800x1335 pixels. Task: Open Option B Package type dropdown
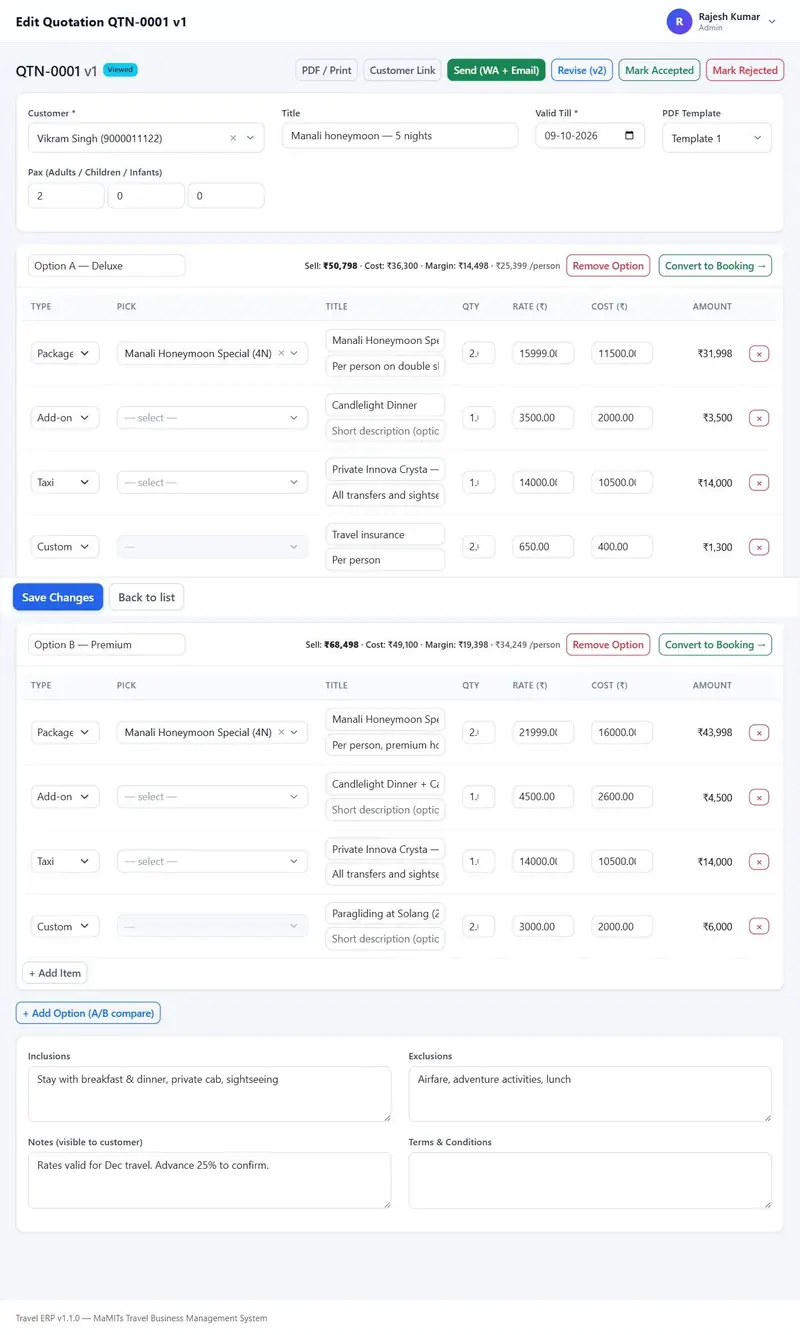tap(65, 732)
